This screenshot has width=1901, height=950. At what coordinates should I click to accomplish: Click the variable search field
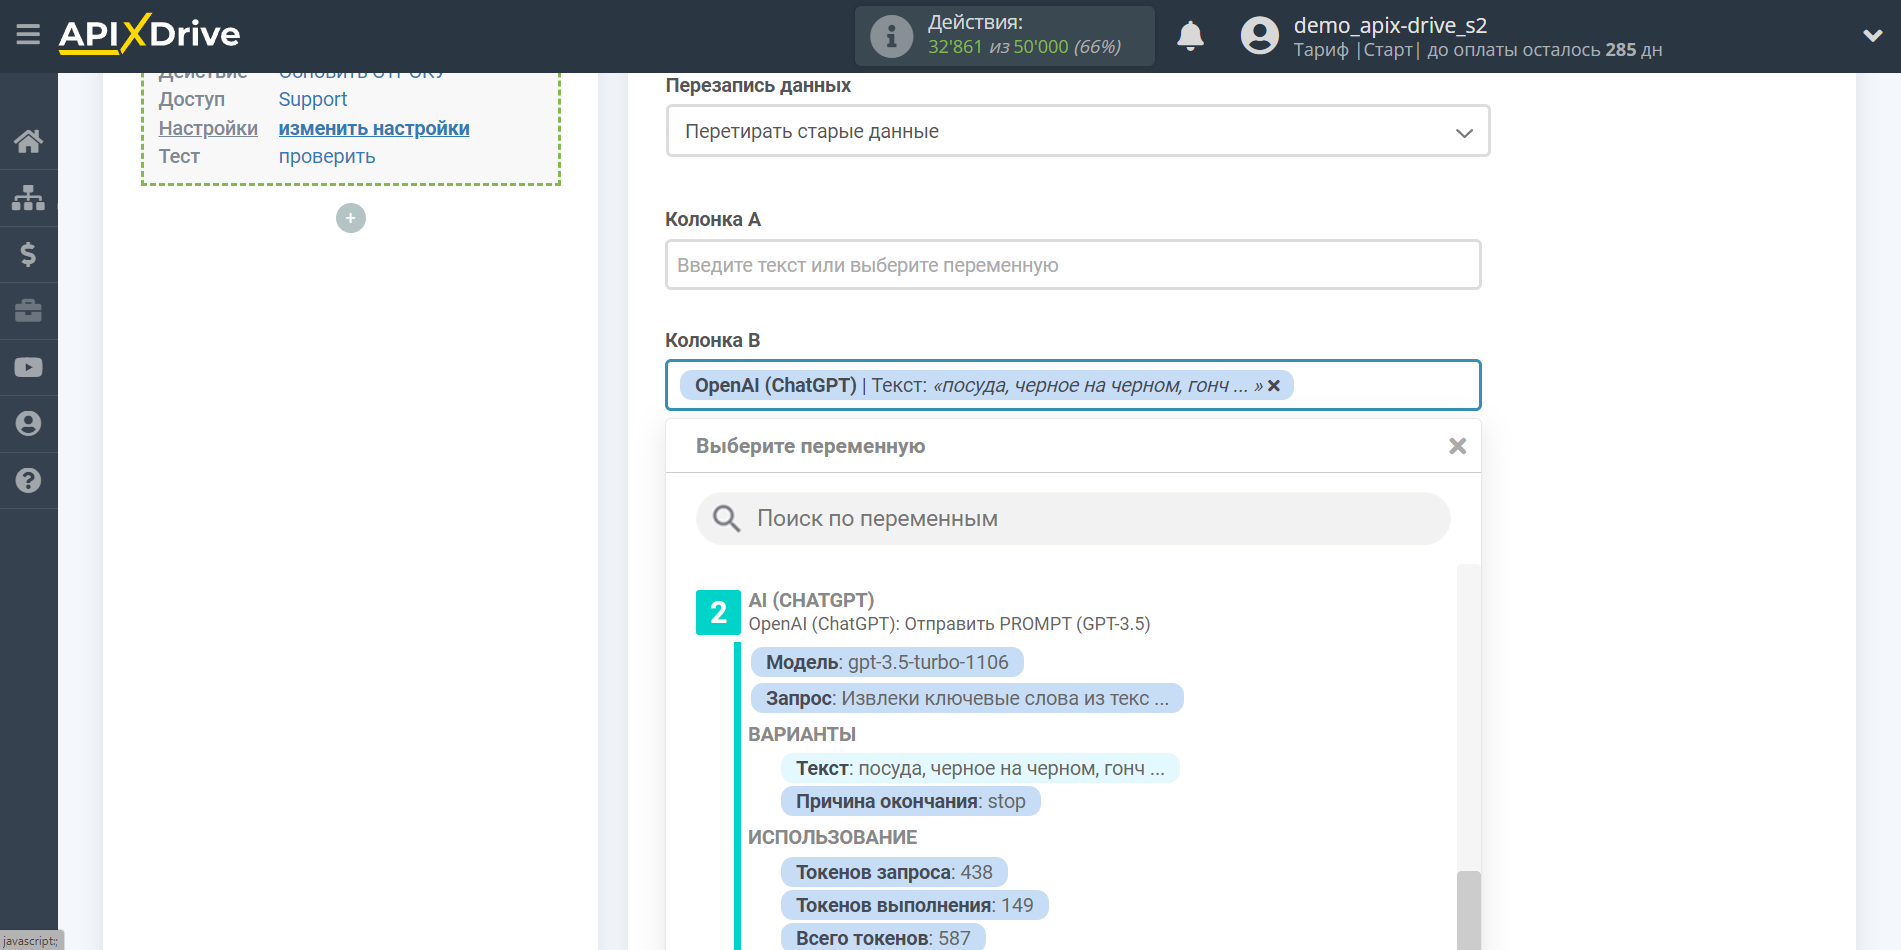1073,518
